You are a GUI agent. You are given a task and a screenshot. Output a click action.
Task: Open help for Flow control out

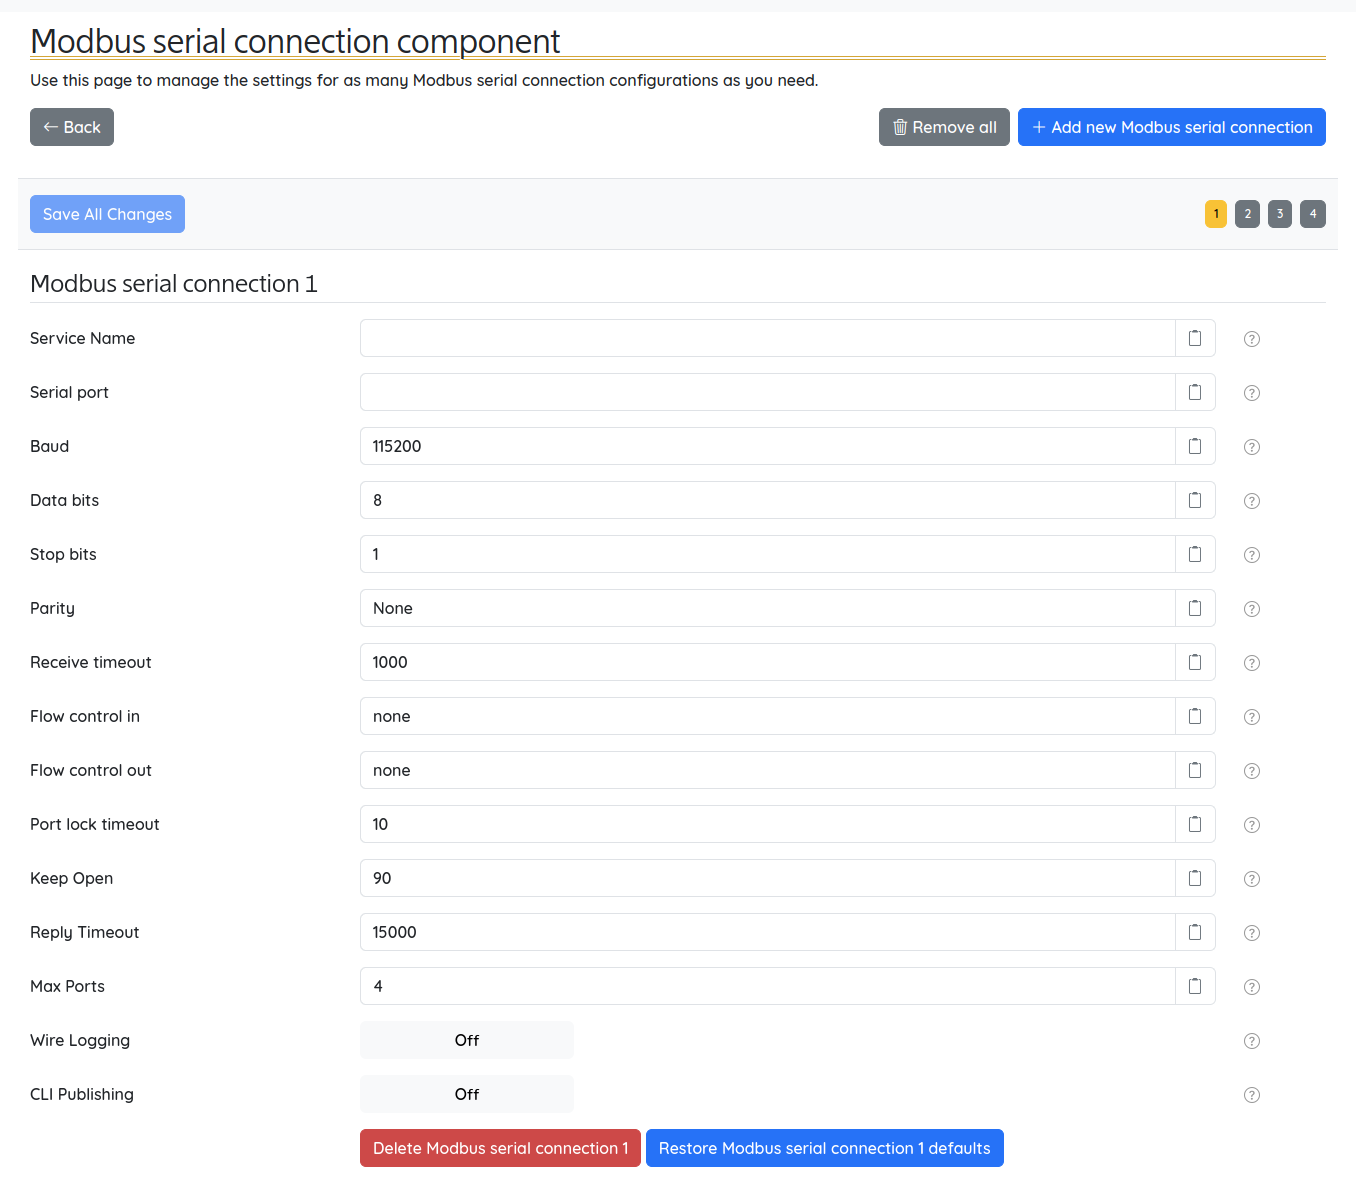point(1252,771)
